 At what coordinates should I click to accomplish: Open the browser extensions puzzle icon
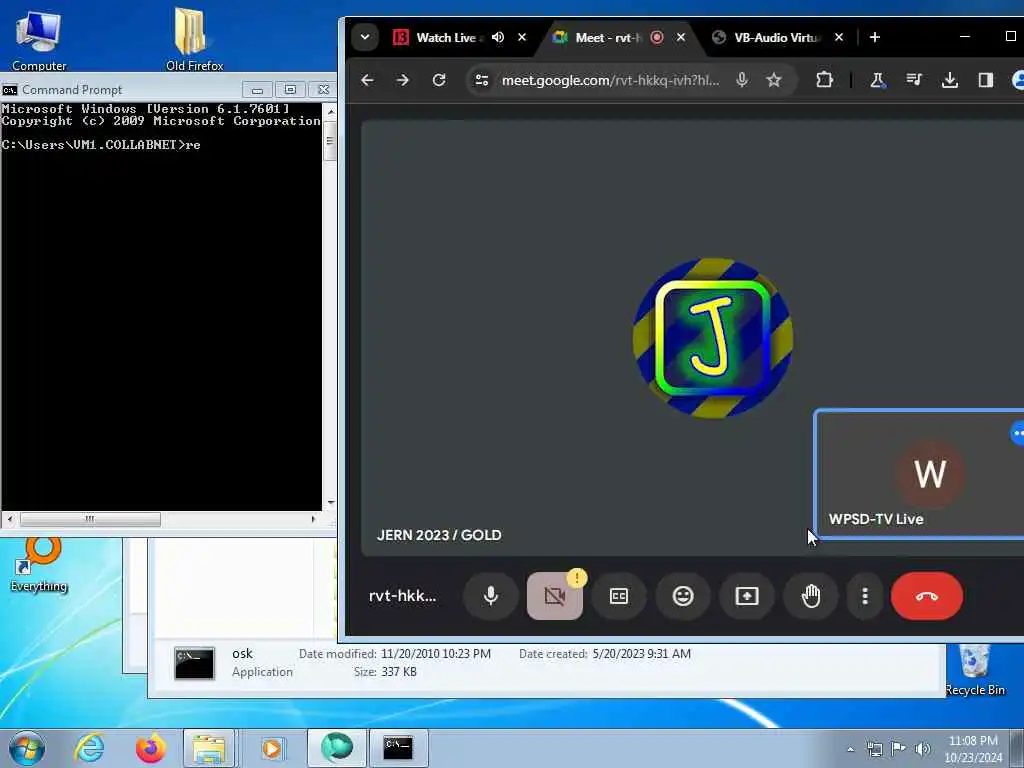(825, 80)
